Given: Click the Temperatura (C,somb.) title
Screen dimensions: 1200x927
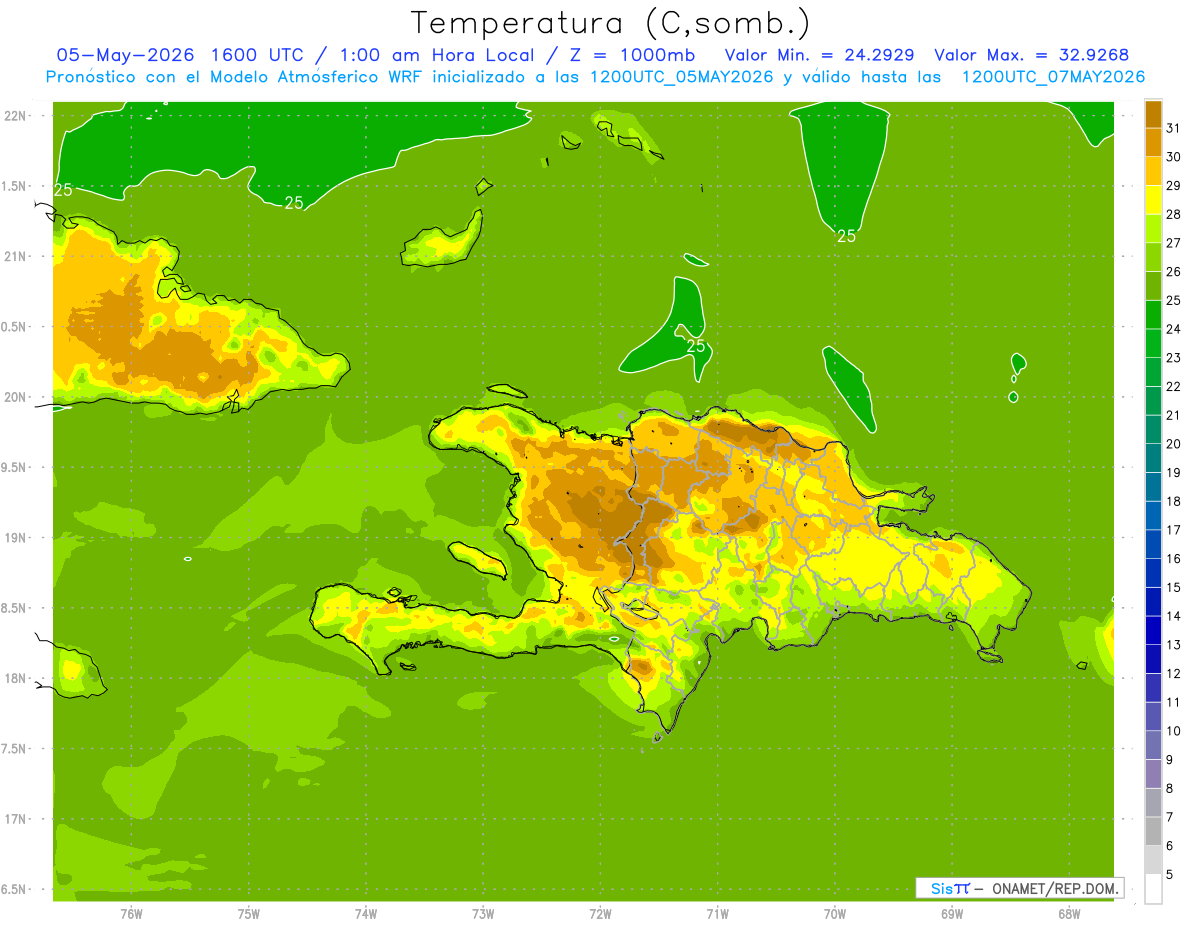Looking at the screenshot, I should (x=611, y=22).
